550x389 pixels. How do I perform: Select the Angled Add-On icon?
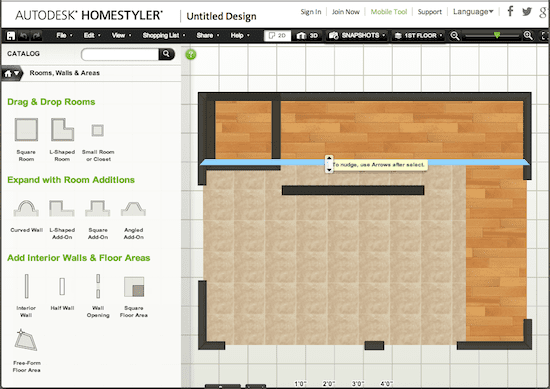point(133,209)
